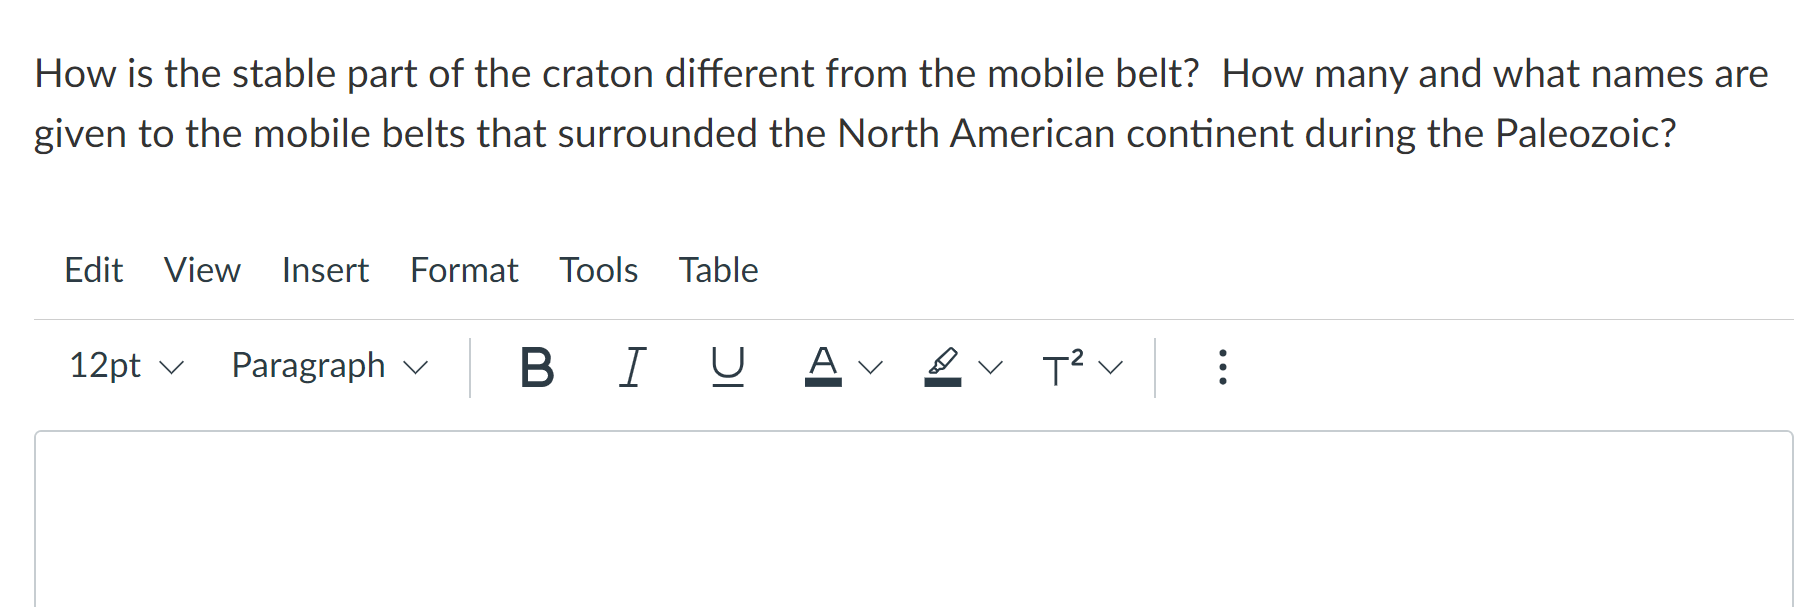Image resolution: width=1798 pixels, height=607 pixels.
Task: Open the Format menu
Action: [463, 270]
